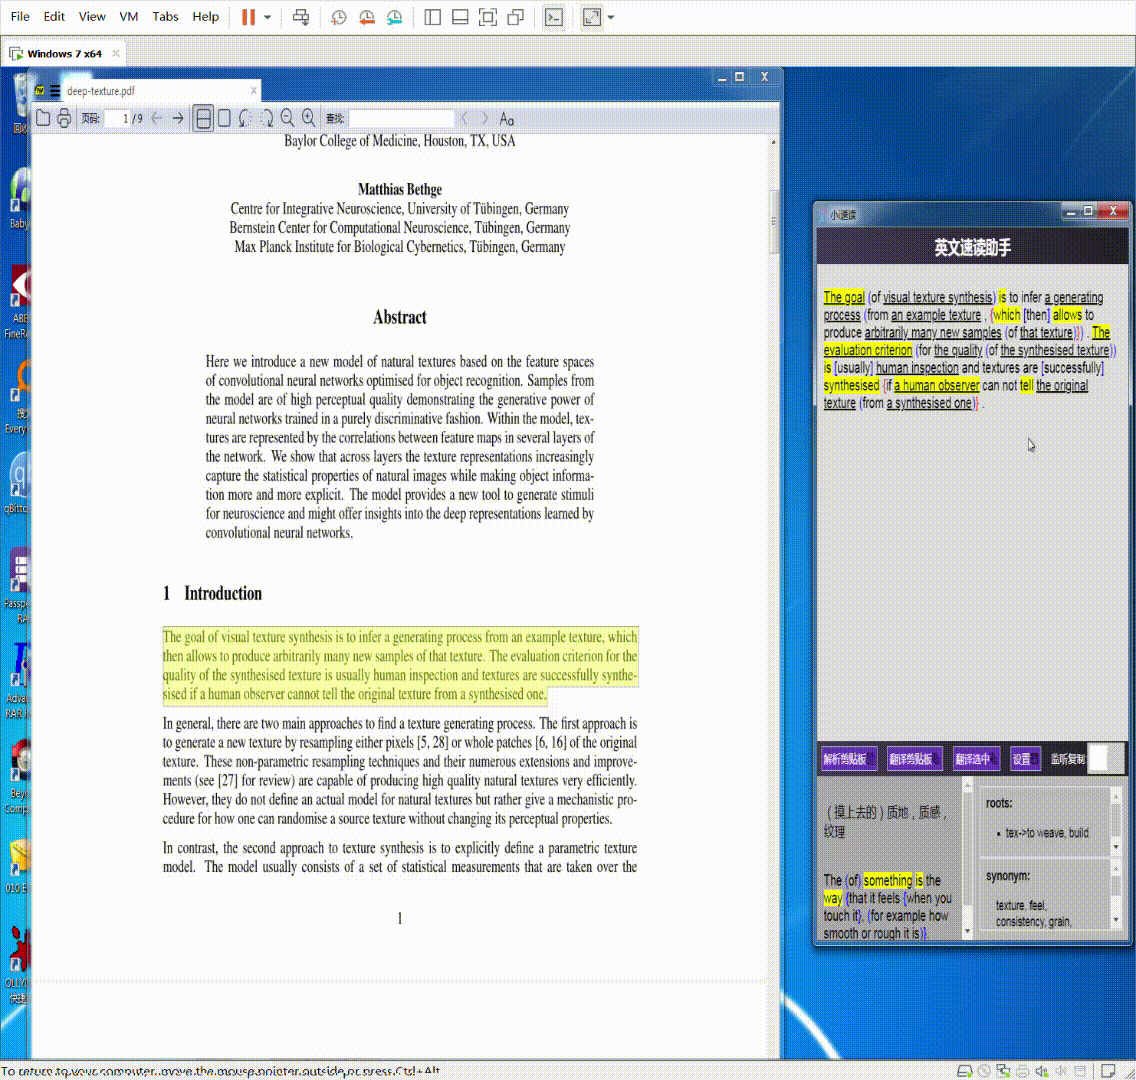1136x1080 pixels.
Task: Click the 'Abstract' heading in the PDF
Action: tap(400, 317)
